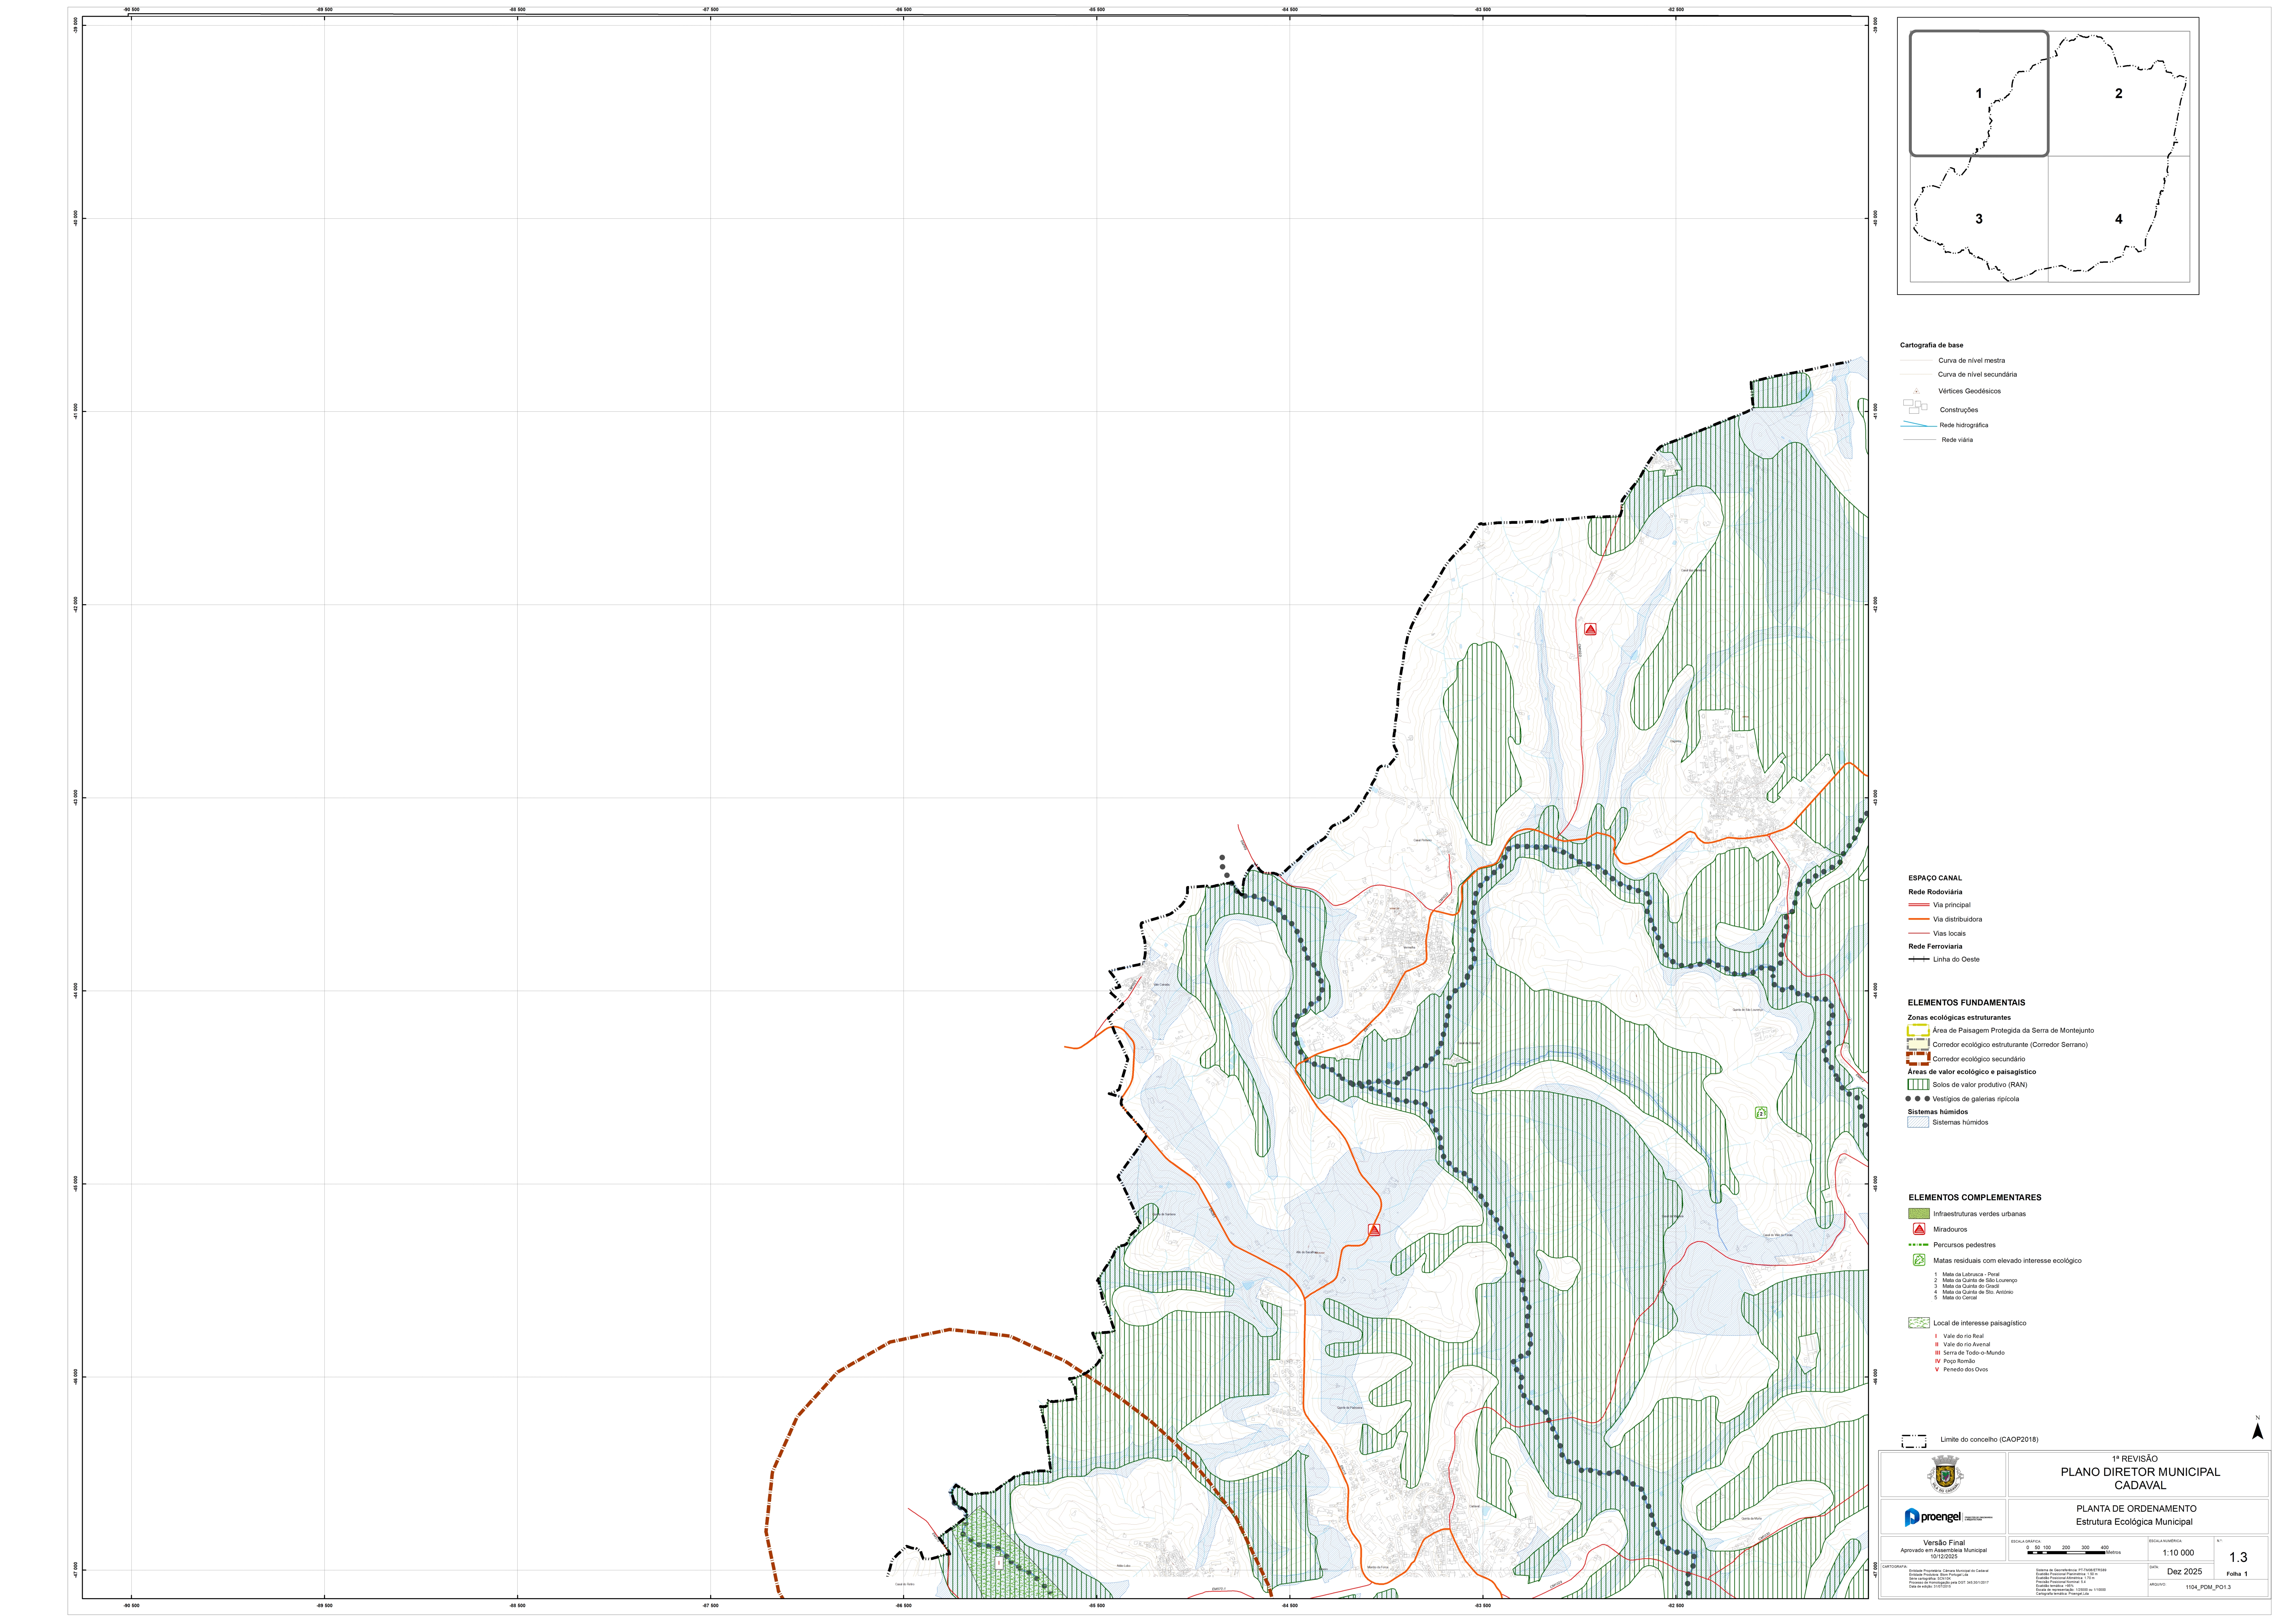2296x1624 pixels.
Task: Click the Miradouros red triangle legend icon
Action: (1919, 1229)
